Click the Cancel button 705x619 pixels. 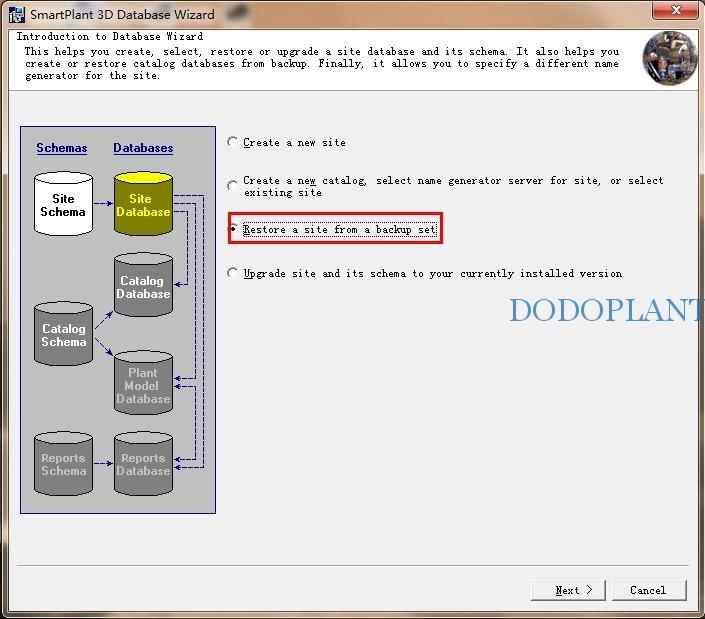coord(649,590)
